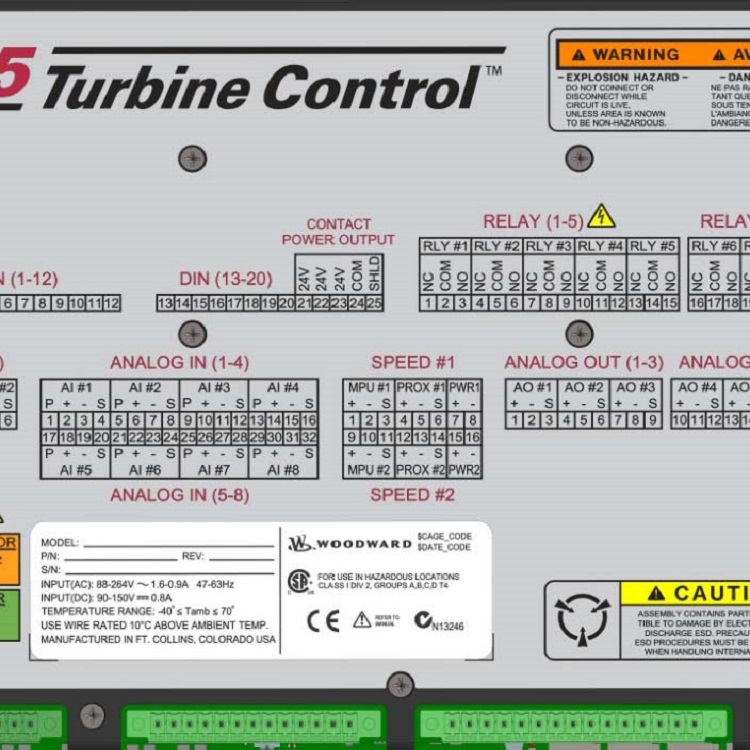This screenshot has width=750, height=750.
Task: Click FOR USE IN HAZARDOUS LOCATIONS text
Action: tap(388, 577)
